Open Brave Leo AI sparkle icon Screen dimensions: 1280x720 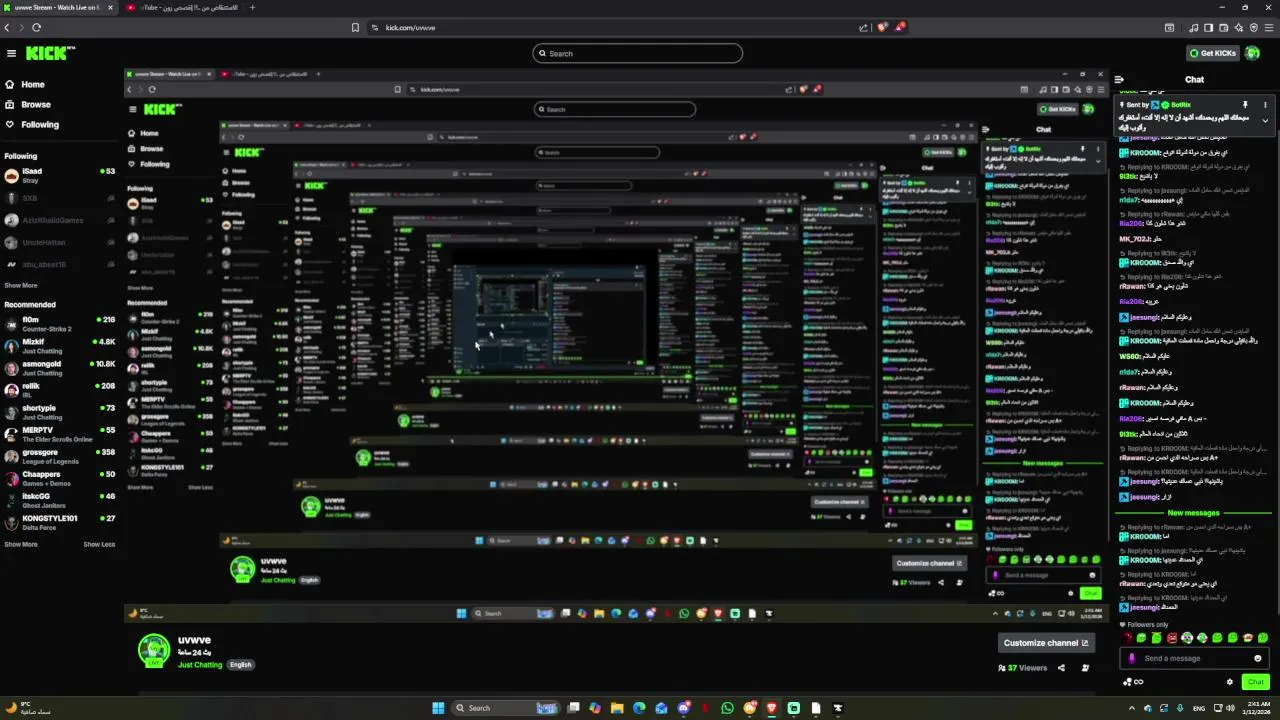pyautogui.click(x=1239, y=27)
